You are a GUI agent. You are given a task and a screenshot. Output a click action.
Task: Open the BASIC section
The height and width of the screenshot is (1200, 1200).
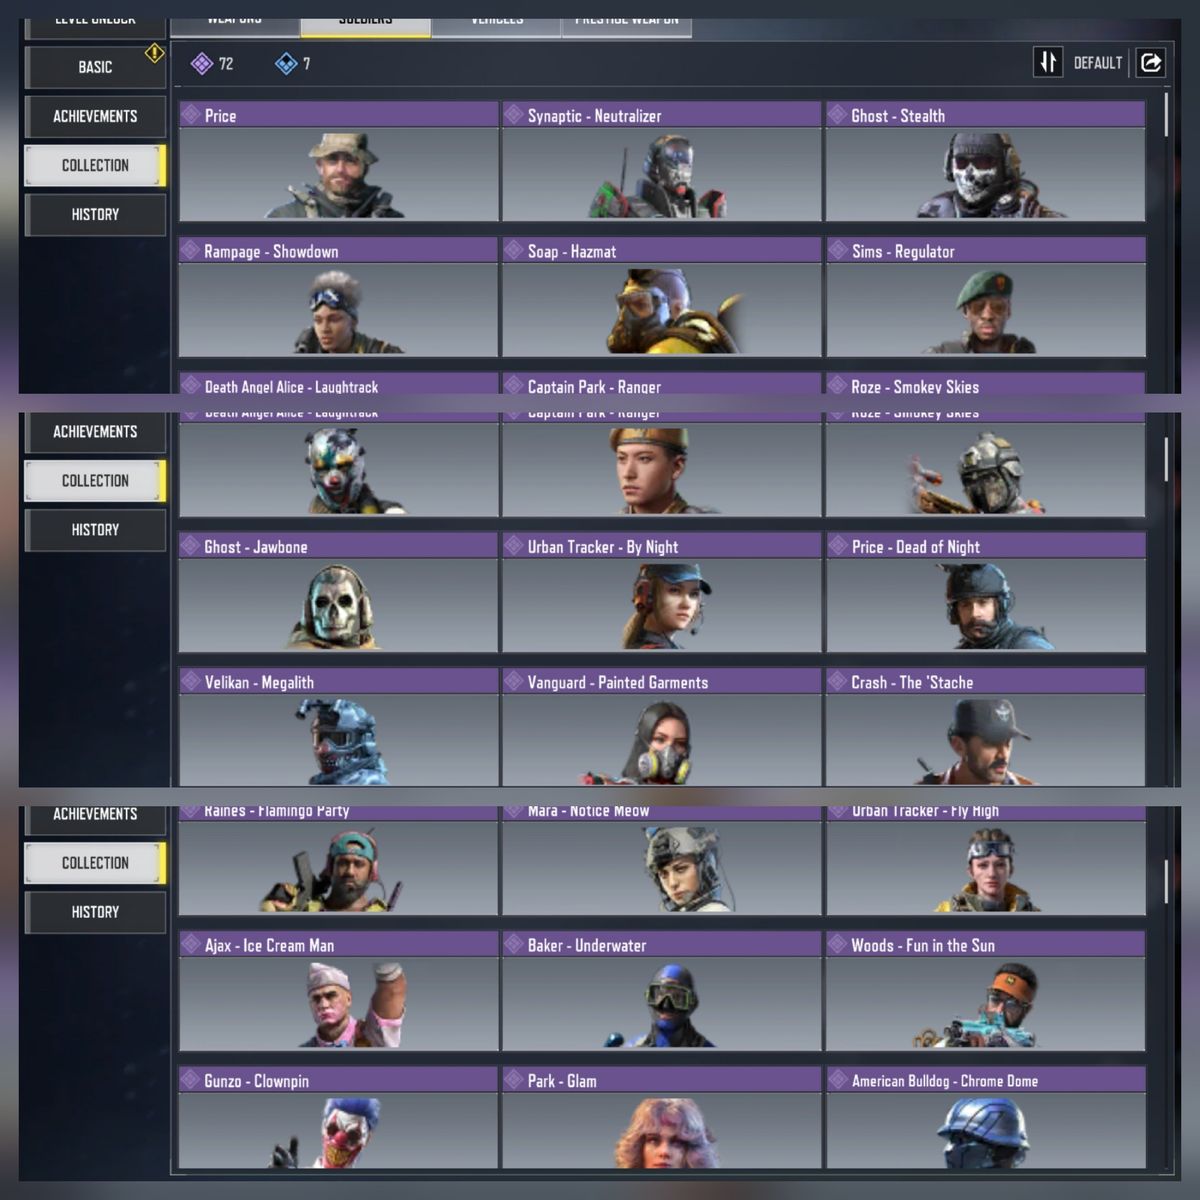[95, 67]
